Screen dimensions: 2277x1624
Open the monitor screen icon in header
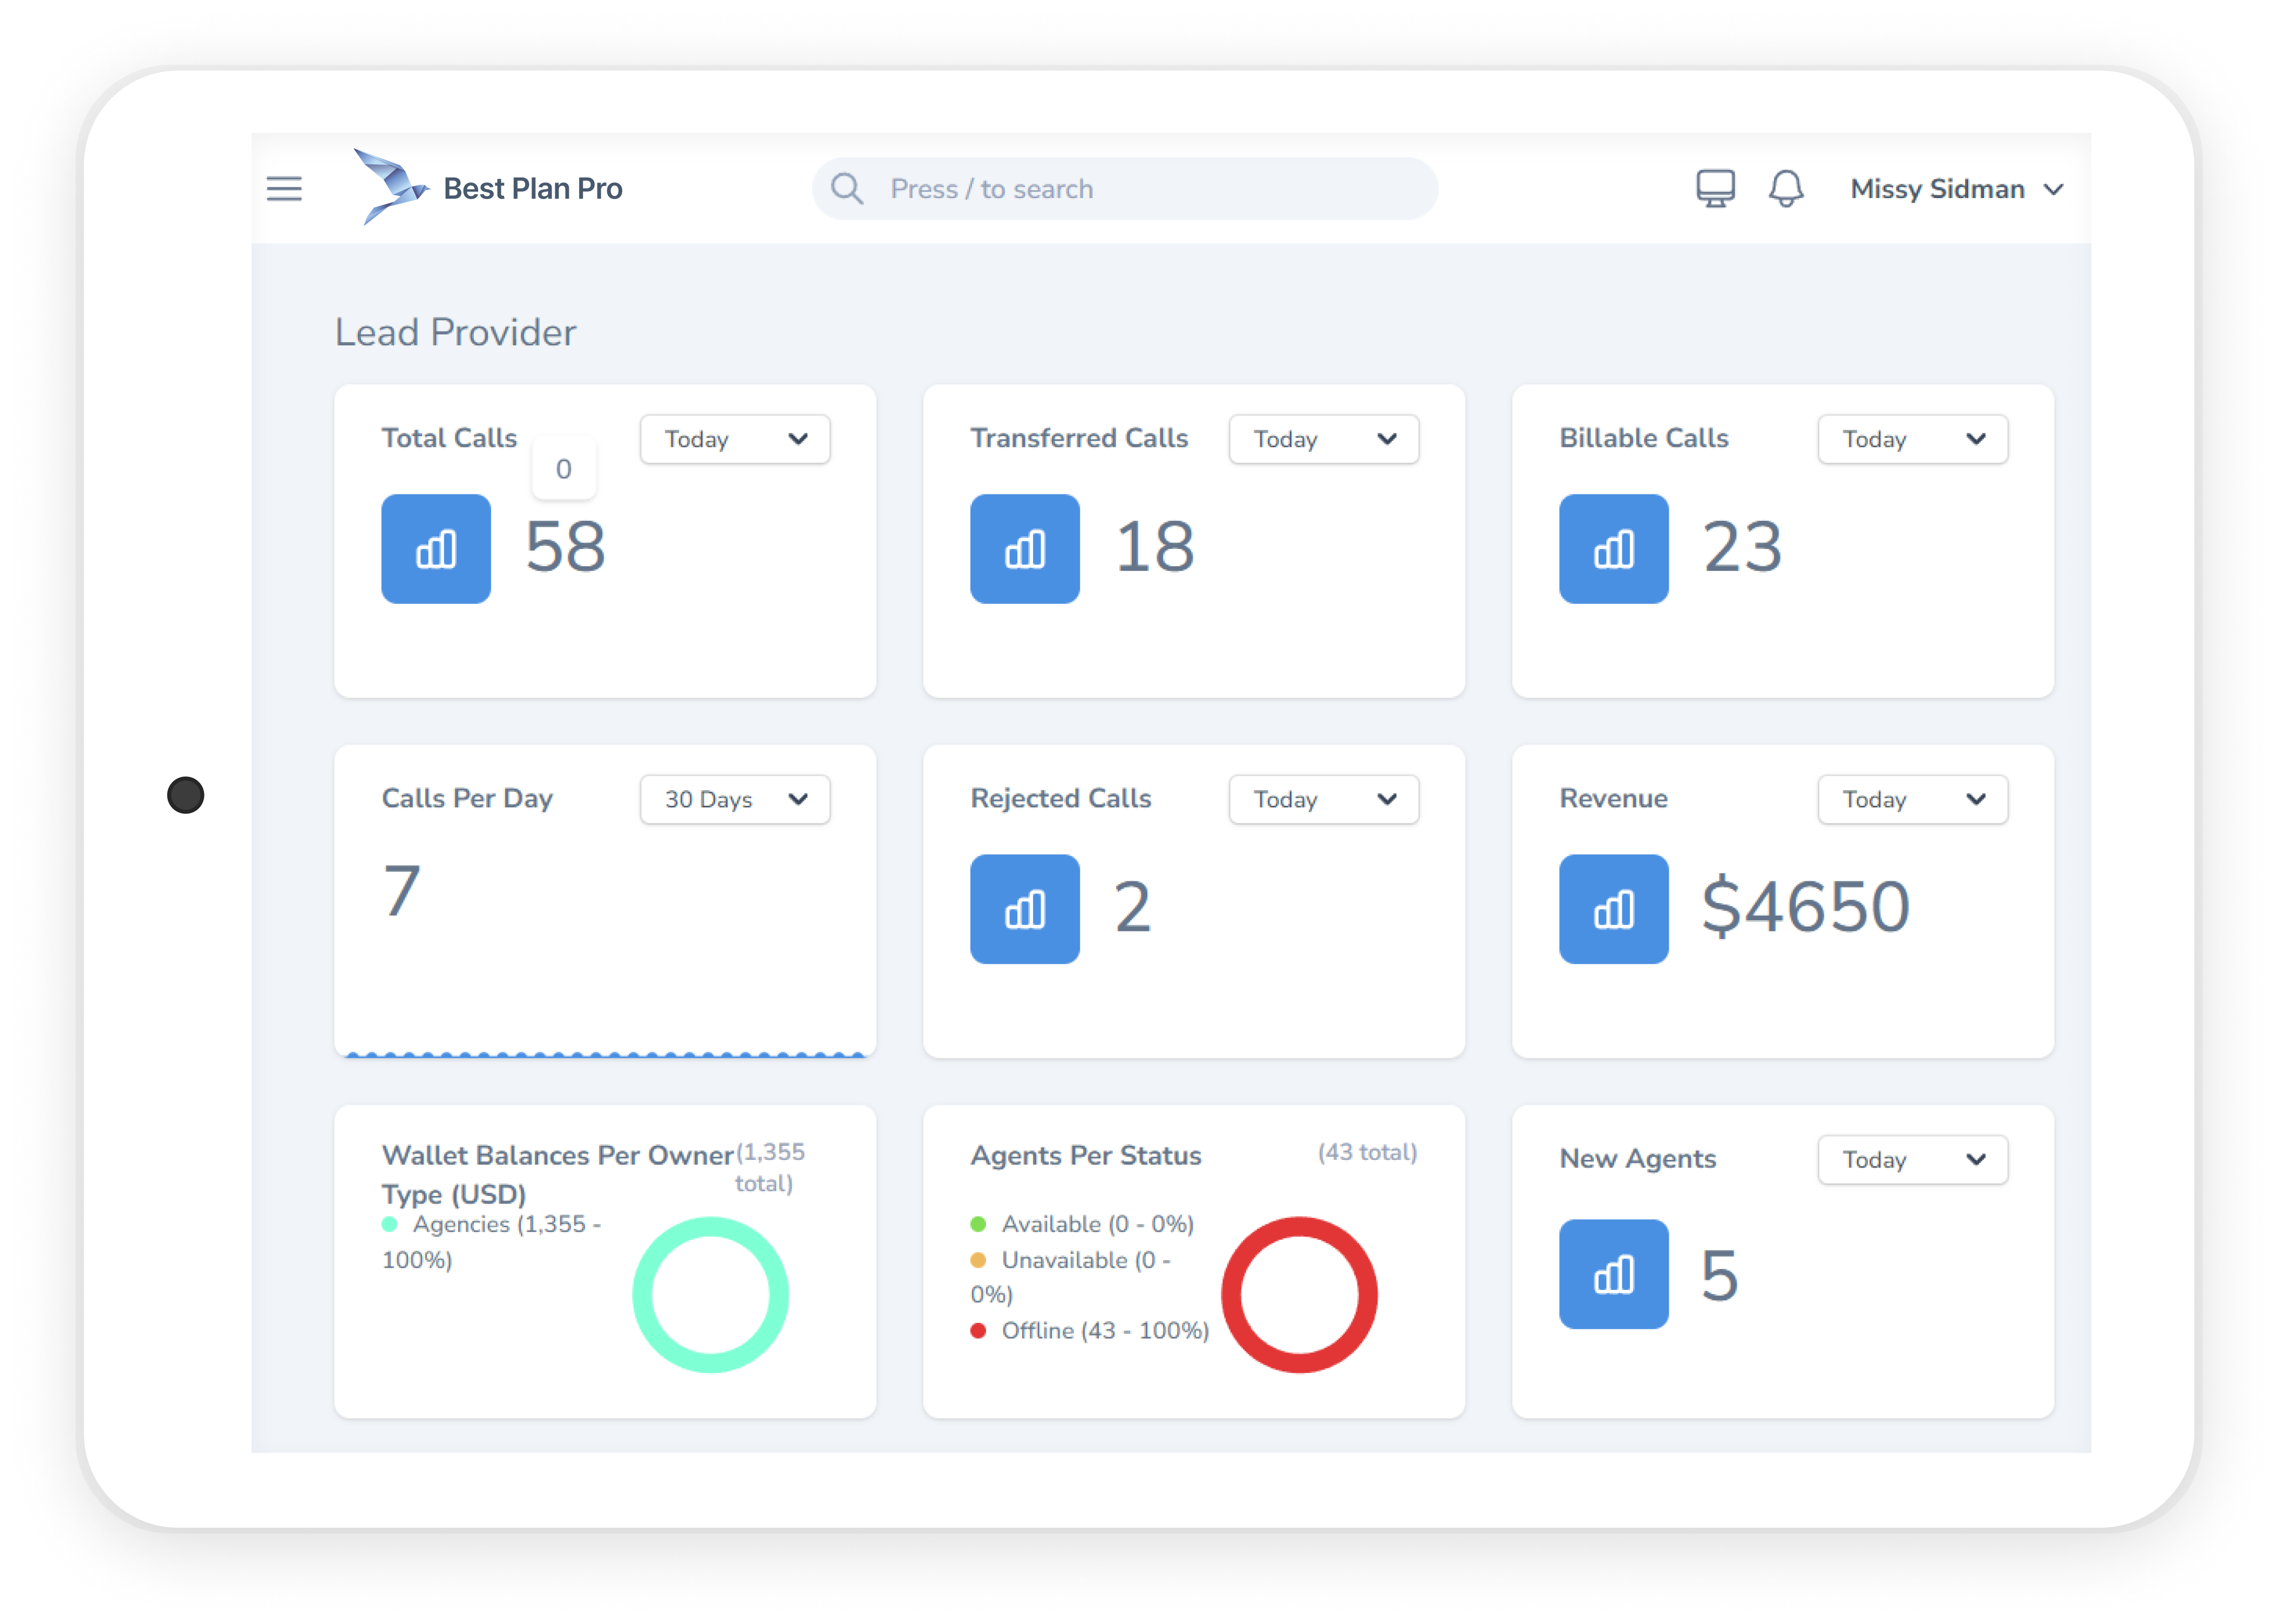[x=1715, y=188]
